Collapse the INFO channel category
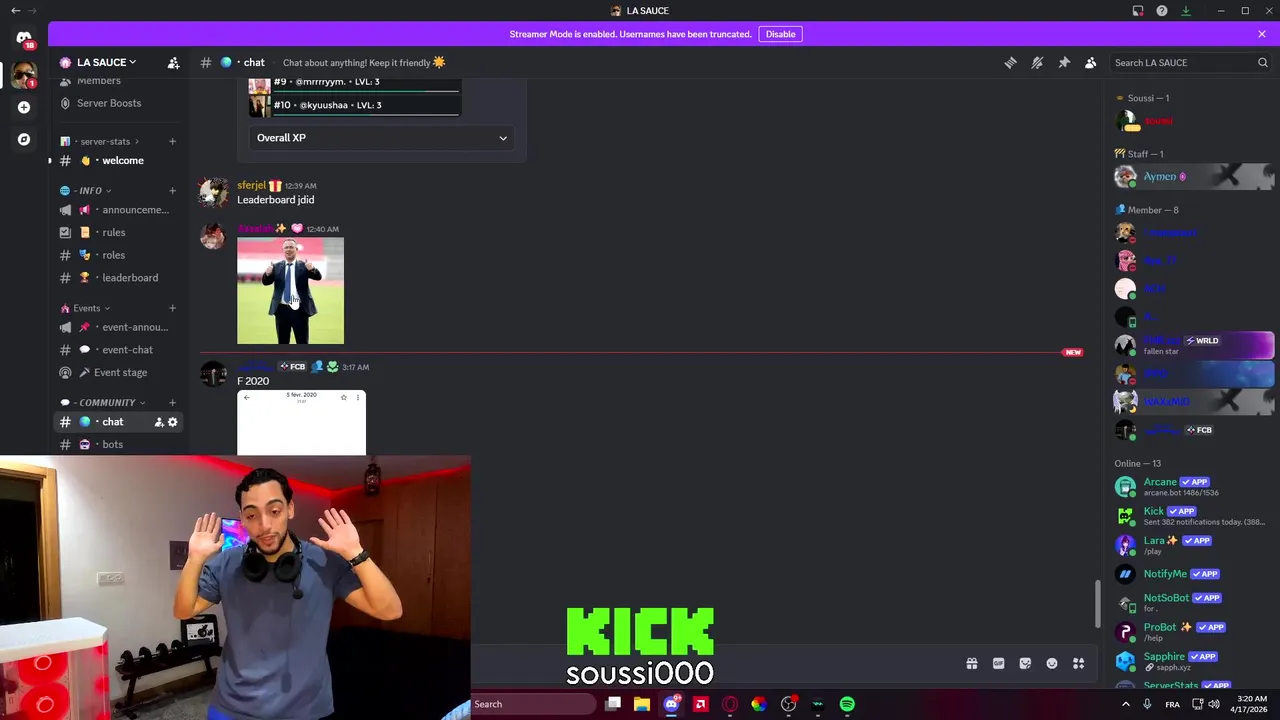The width and height of the screenshot is (1280, 720). click(x=86, y=190)
